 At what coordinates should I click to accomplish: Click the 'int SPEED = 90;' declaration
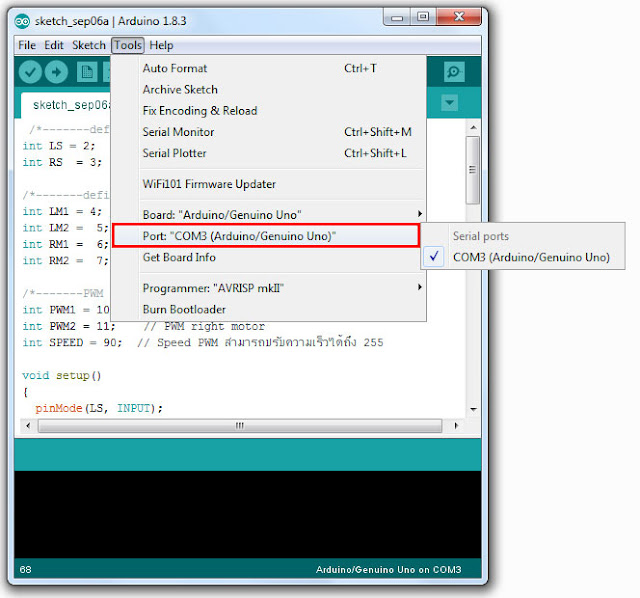72,342
